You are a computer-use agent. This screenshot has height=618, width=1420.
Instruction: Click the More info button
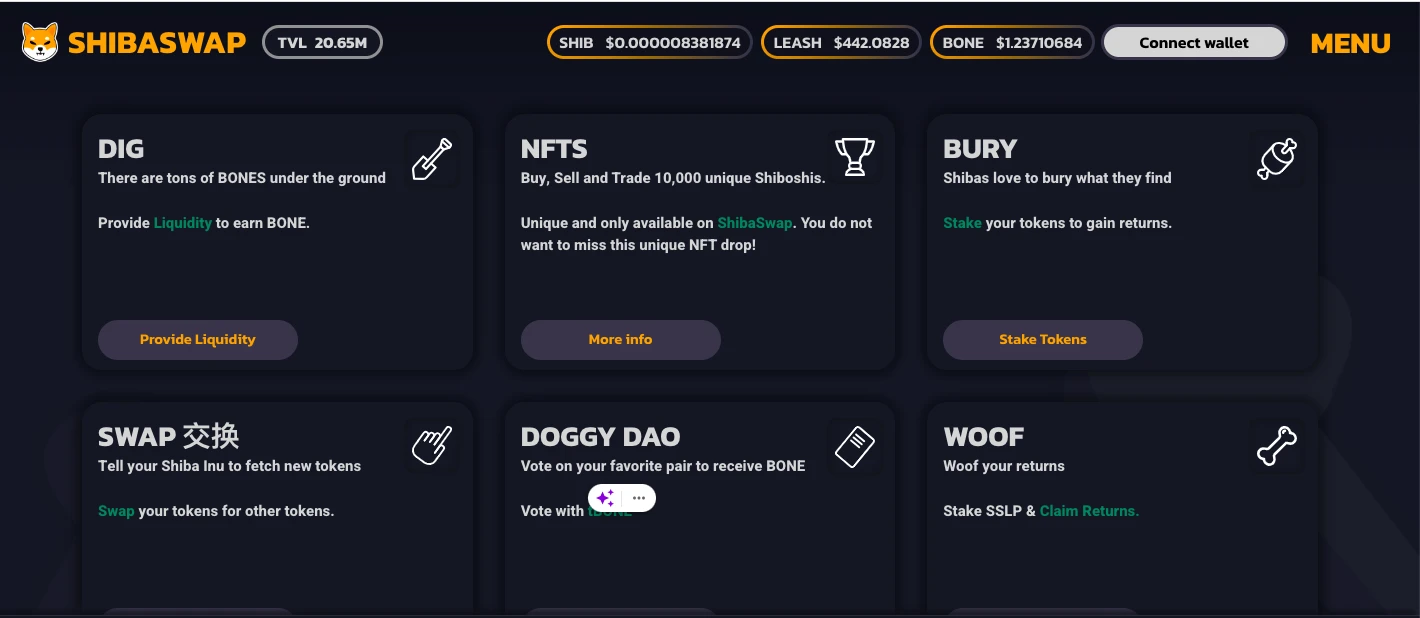[620, 340]
